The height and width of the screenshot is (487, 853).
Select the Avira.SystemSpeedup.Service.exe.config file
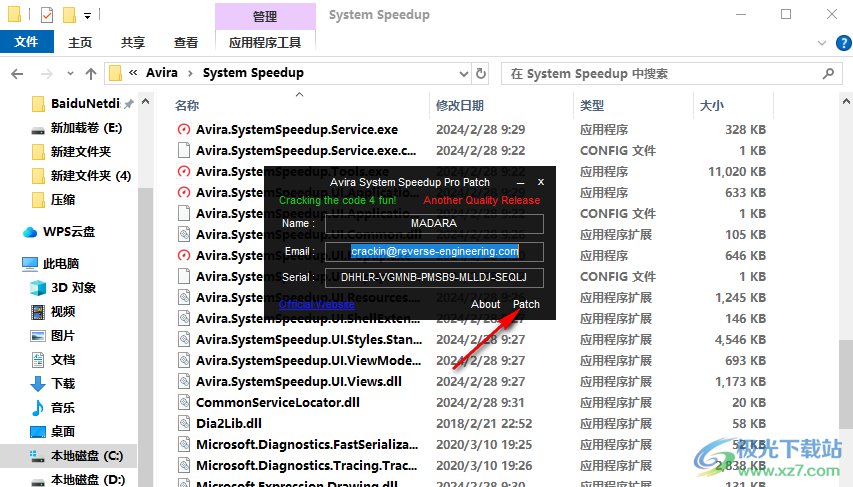(x=306, y=151)
